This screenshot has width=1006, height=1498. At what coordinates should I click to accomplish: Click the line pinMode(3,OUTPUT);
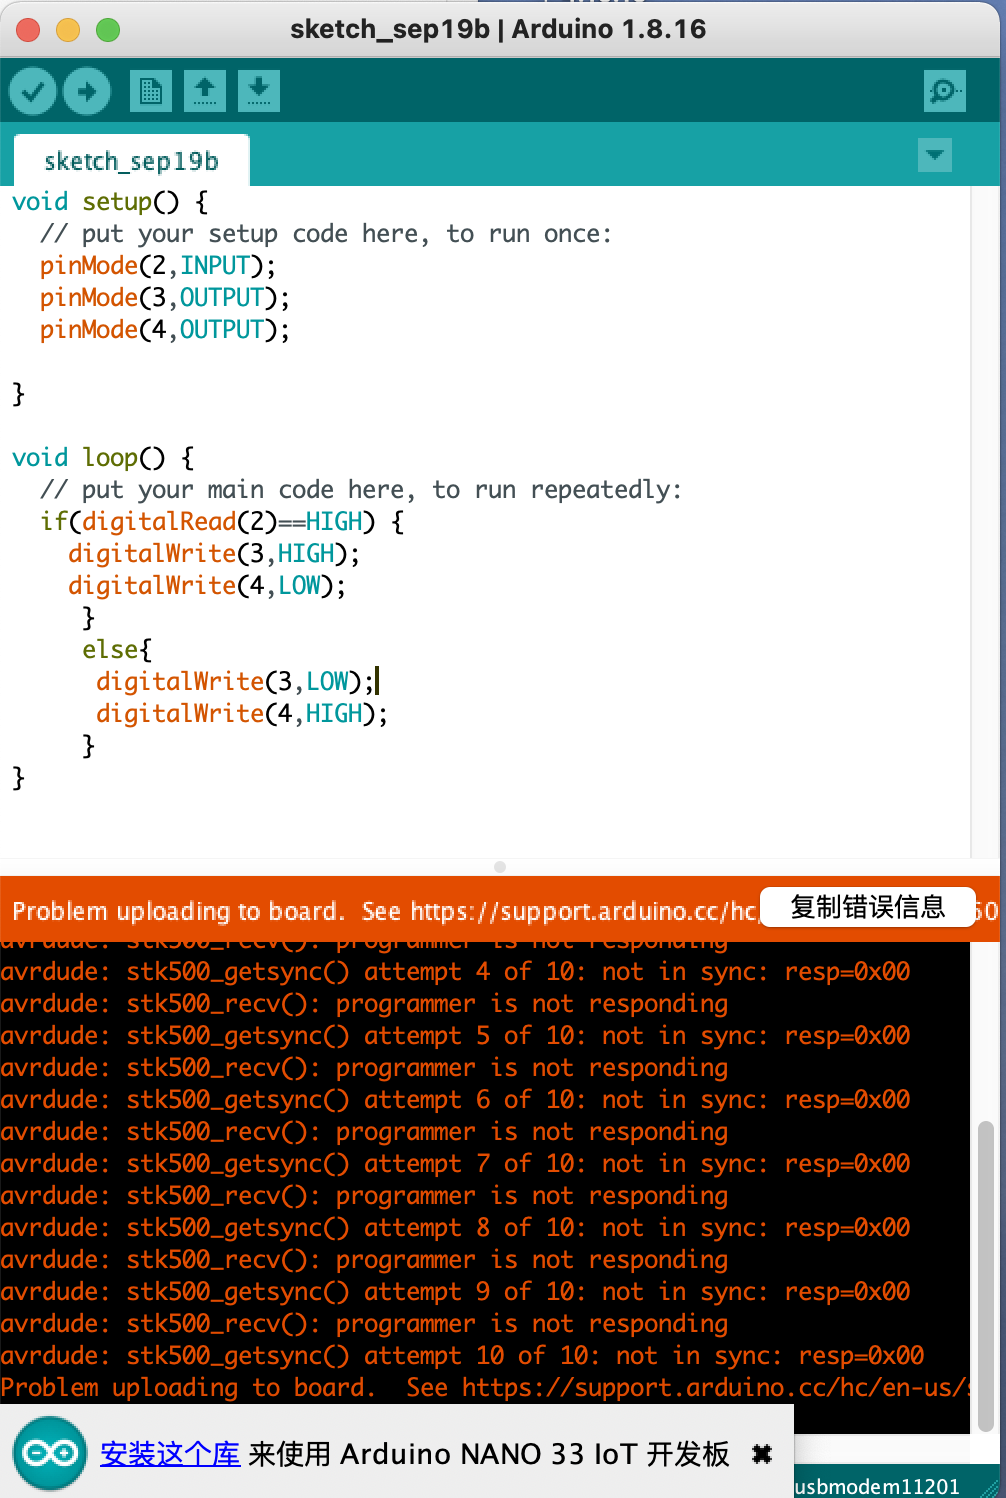165,298
